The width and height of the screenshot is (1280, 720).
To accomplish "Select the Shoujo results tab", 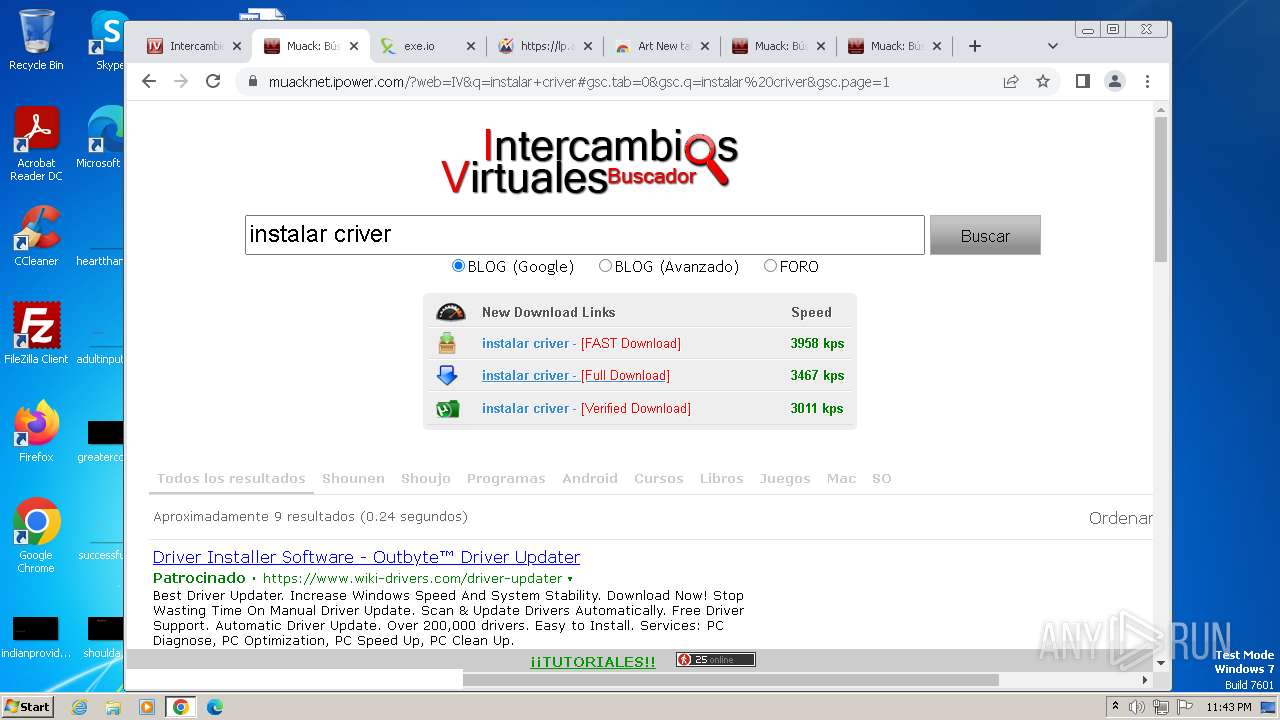I will pyautogui.click(x=426, y=478).
